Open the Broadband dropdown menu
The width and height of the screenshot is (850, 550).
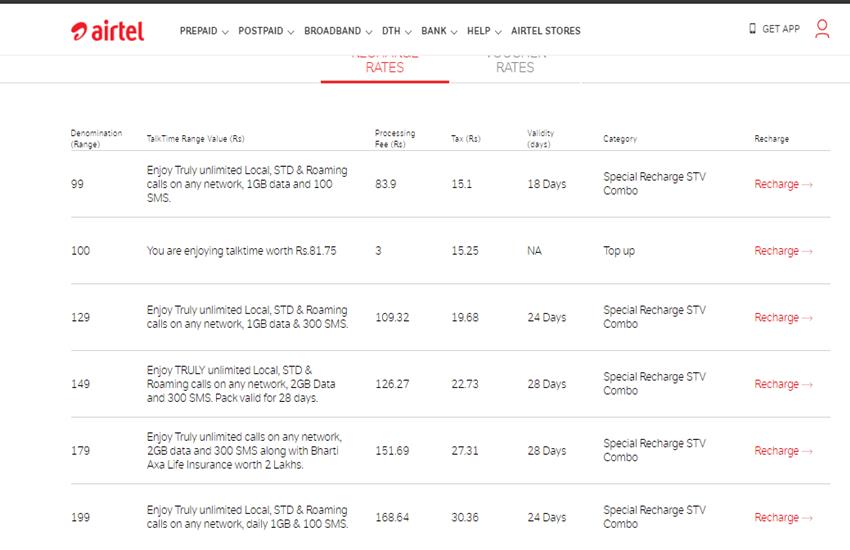[337, 31]
